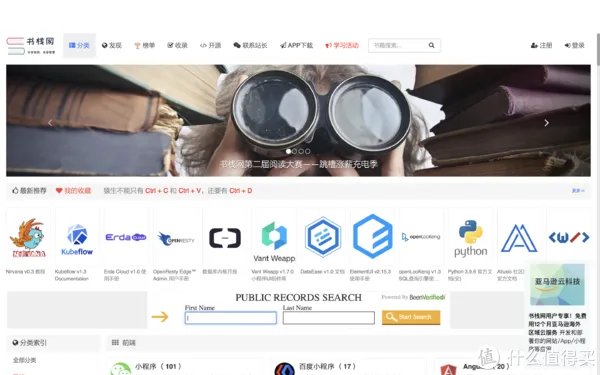Viewport: 600px width, 375px height.
Task: Select 全部分类 in the sidebar
Action: (x=24, y=360)
